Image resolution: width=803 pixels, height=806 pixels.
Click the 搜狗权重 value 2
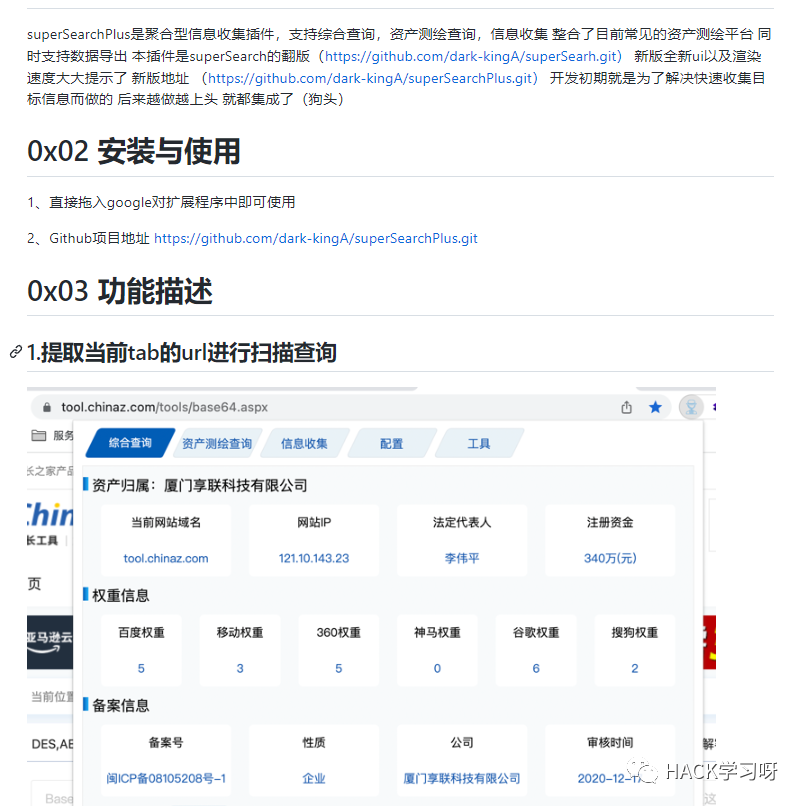(x=634, y=668)
